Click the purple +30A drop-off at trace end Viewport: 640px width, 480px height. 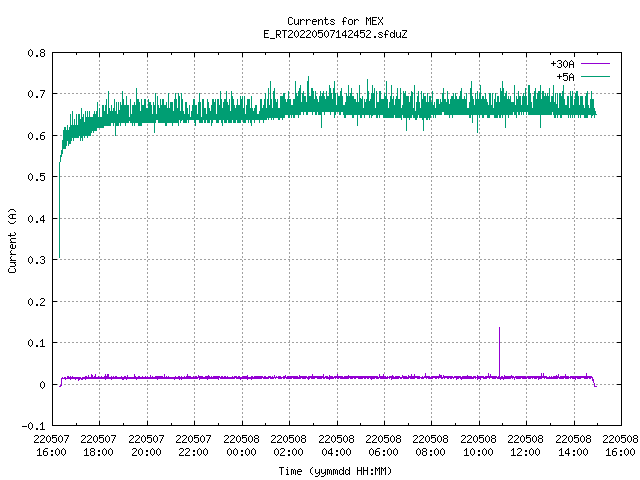[594, 383]
